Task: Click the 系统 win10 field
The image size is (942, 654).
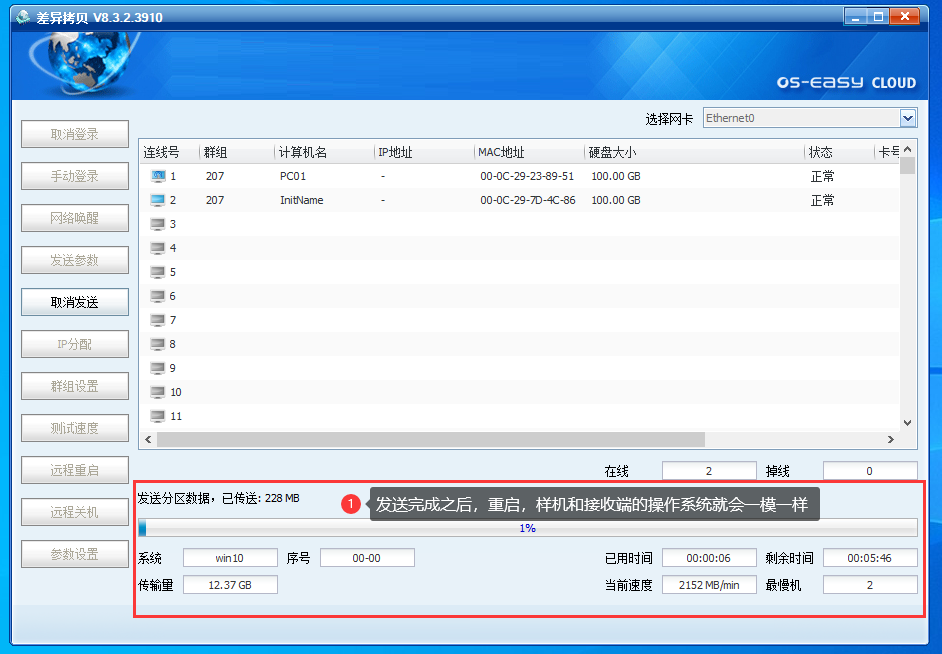Action: tap(229, 558)
